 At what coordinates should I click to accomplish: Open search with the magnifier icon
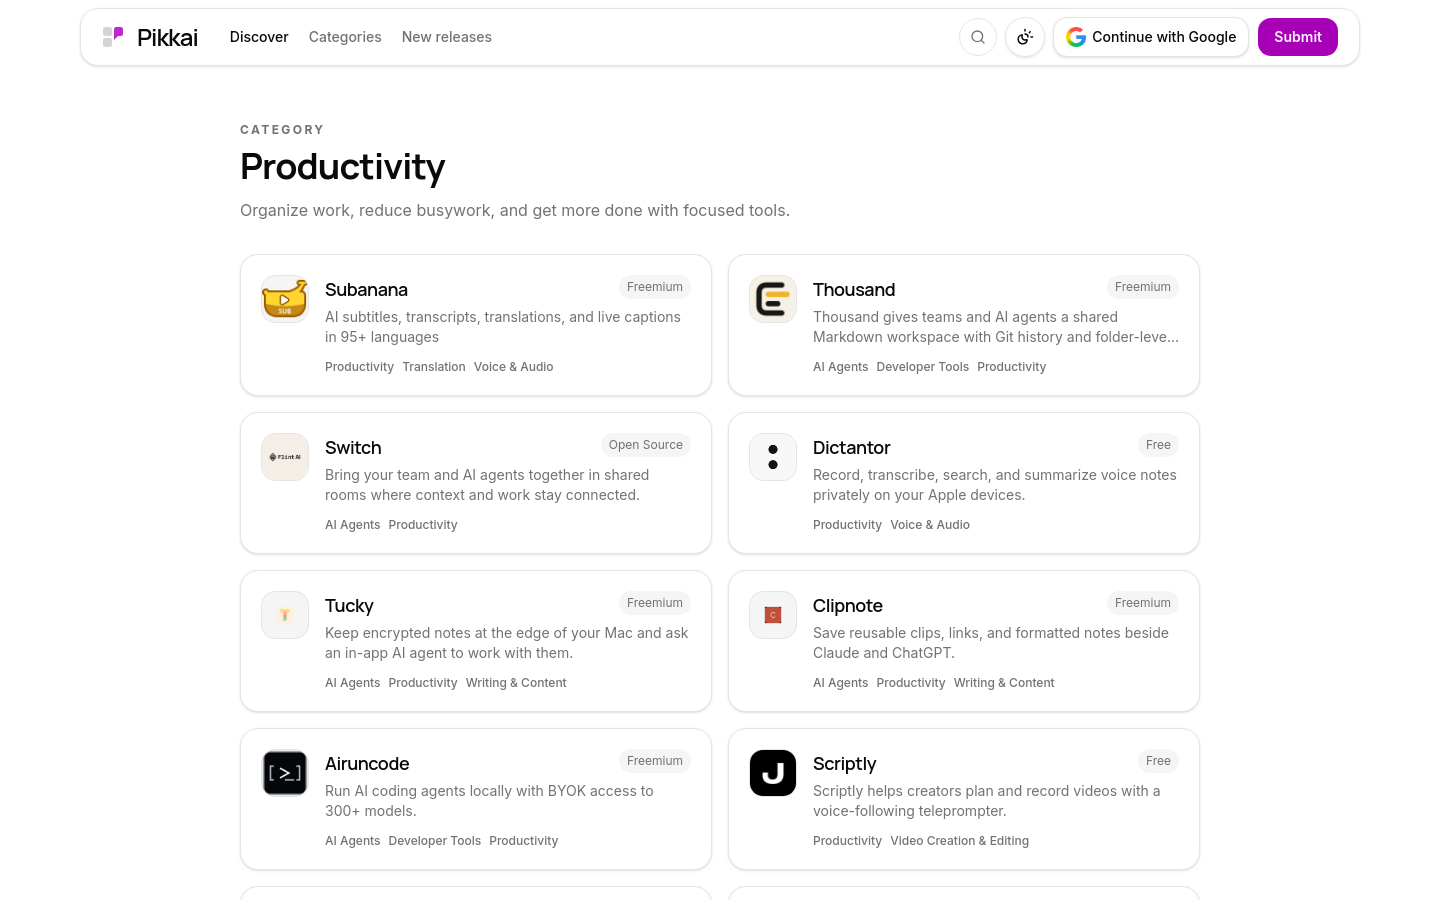coord(978,37)
